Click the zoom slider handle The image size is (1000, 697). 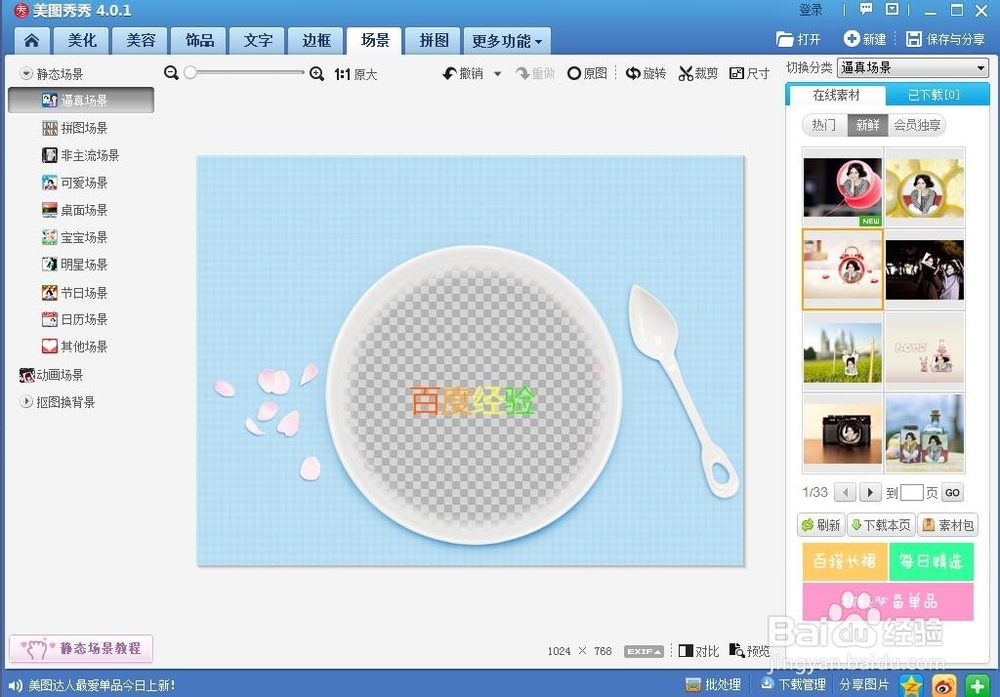[x=190, y=73]
